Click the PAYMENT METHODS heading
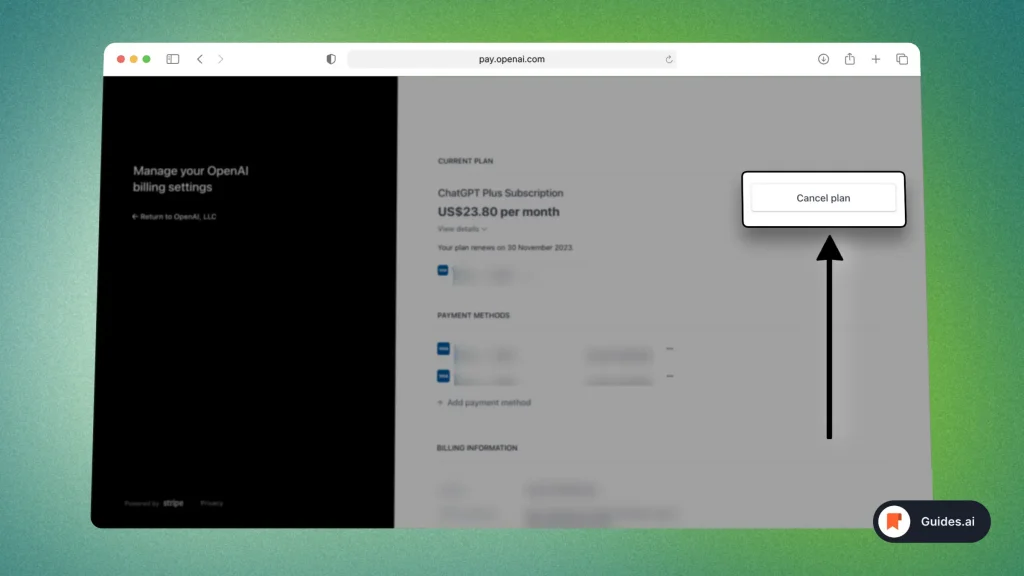This screenshot has height=576, width=1024. (x=473, y=315)
